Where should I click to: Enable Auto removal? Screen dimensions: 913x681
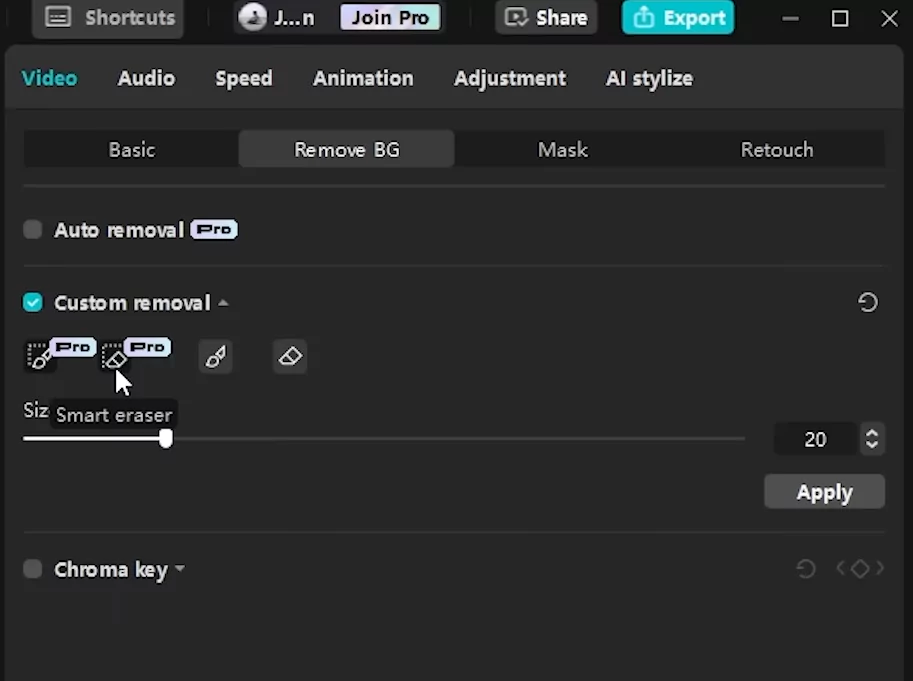32,229
